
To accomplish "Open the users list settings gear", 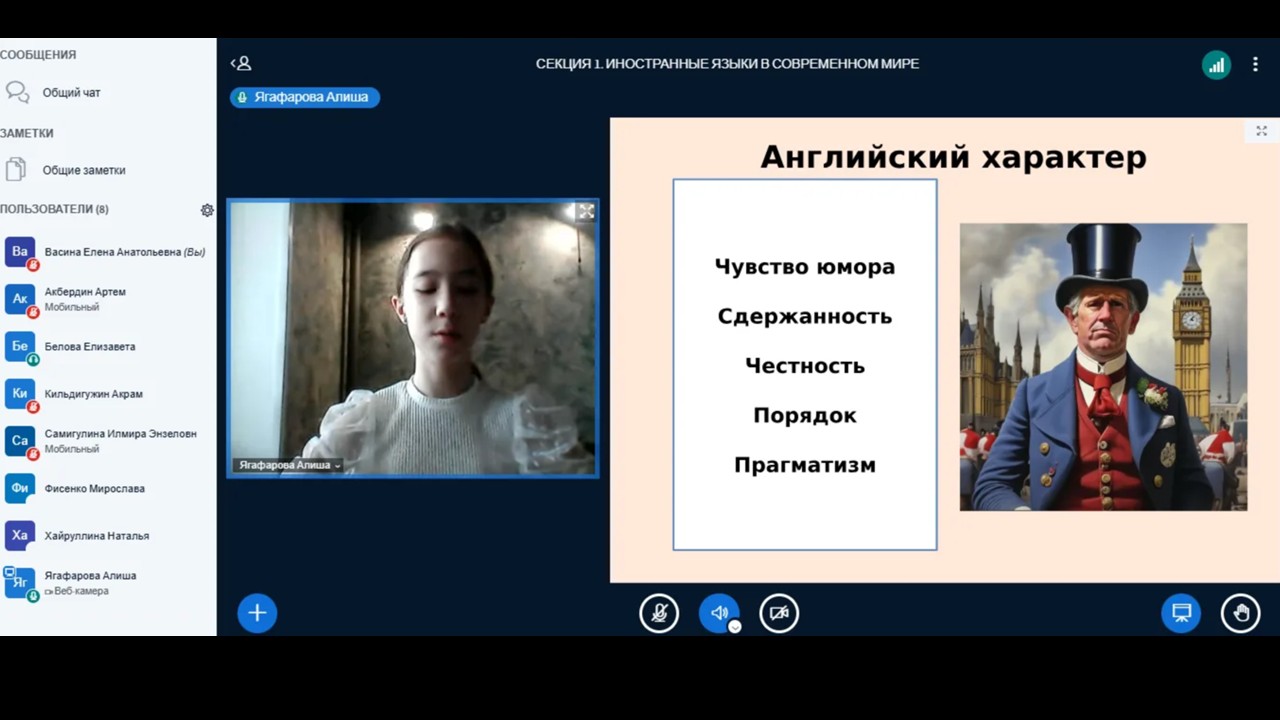I will (x=207, y=210).
